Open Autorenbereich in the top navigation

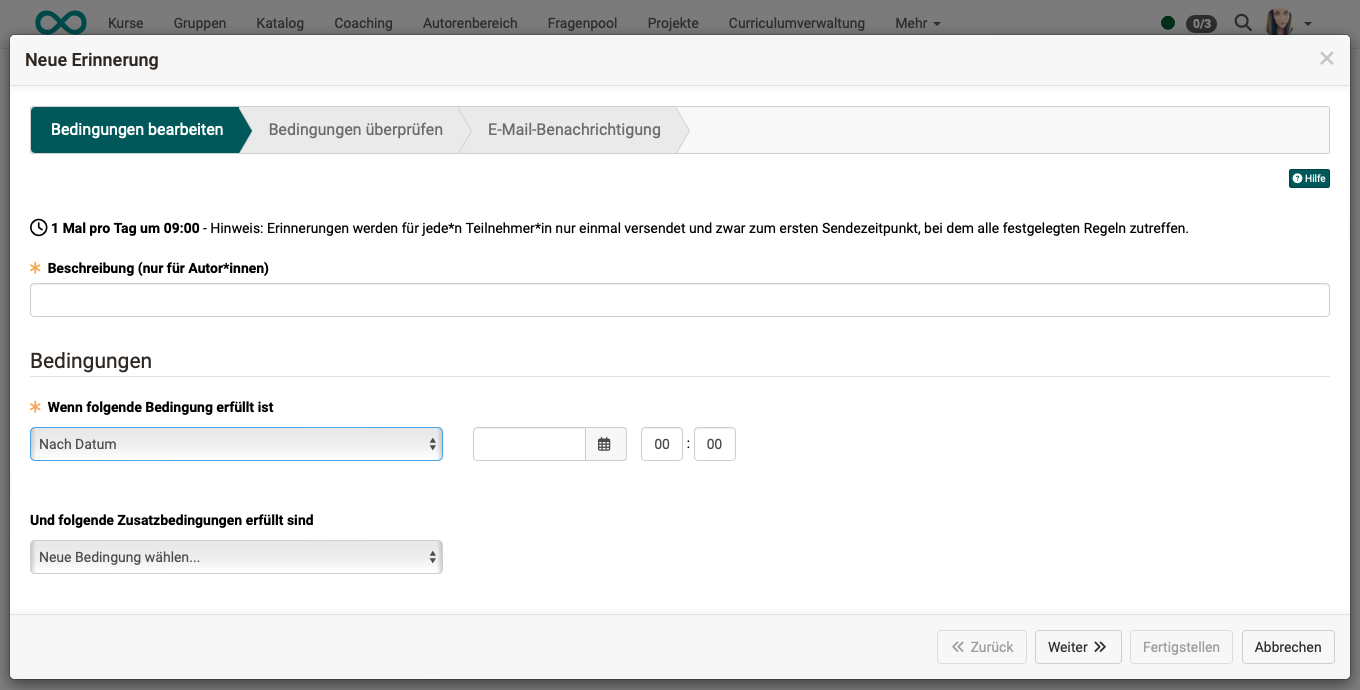470,23
